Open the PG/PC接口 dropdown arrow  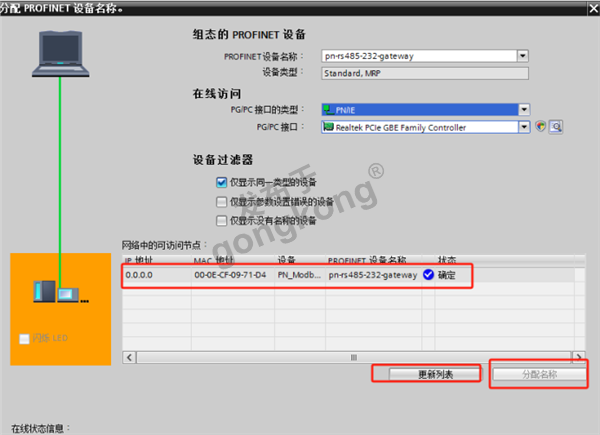click(x=524, y=127)
